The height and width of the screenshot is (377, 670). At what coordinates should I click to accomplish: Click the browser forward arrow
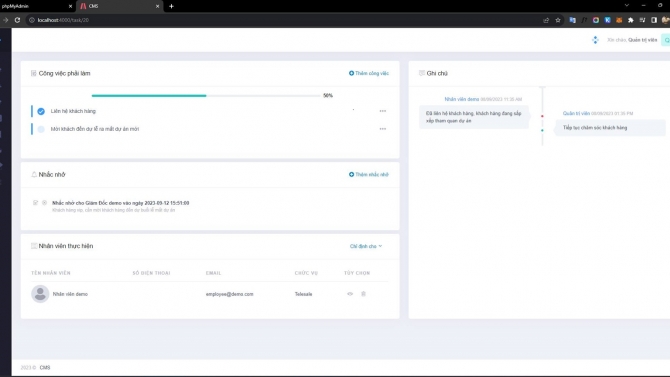(x=6, y=20)
